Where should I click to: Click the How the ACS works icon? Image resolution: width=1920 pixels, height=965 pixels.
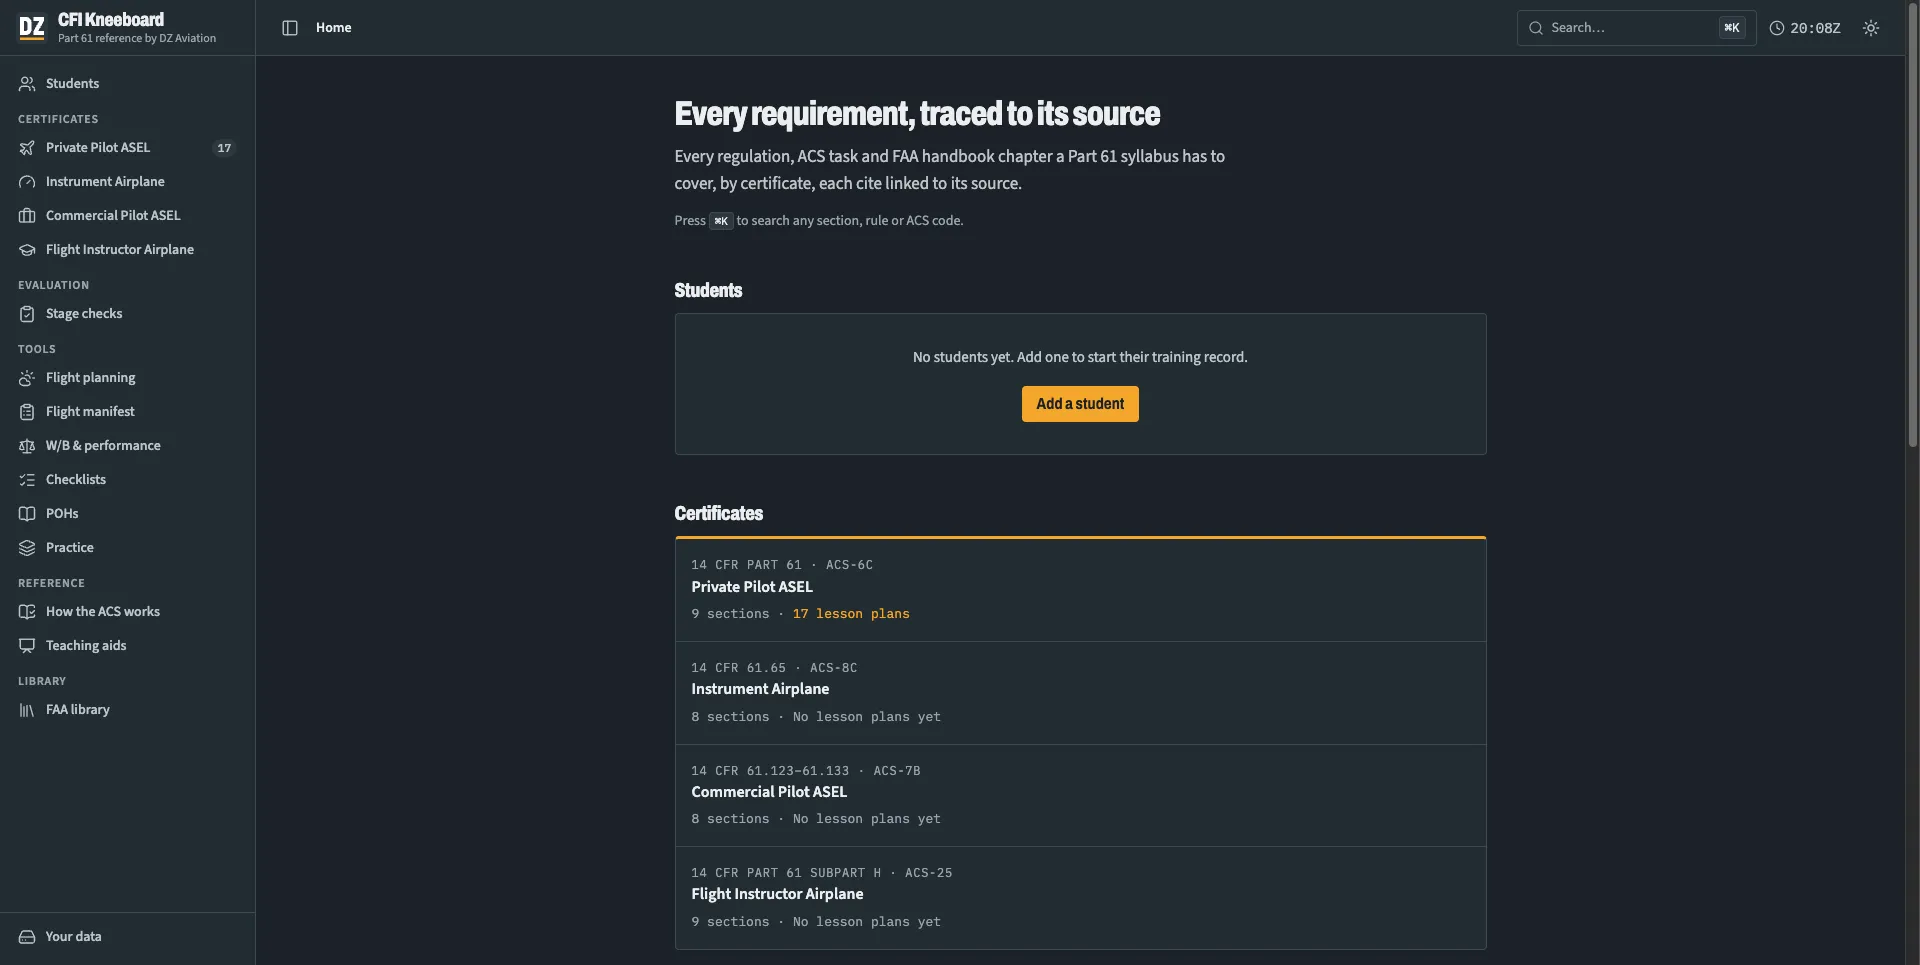27,612
